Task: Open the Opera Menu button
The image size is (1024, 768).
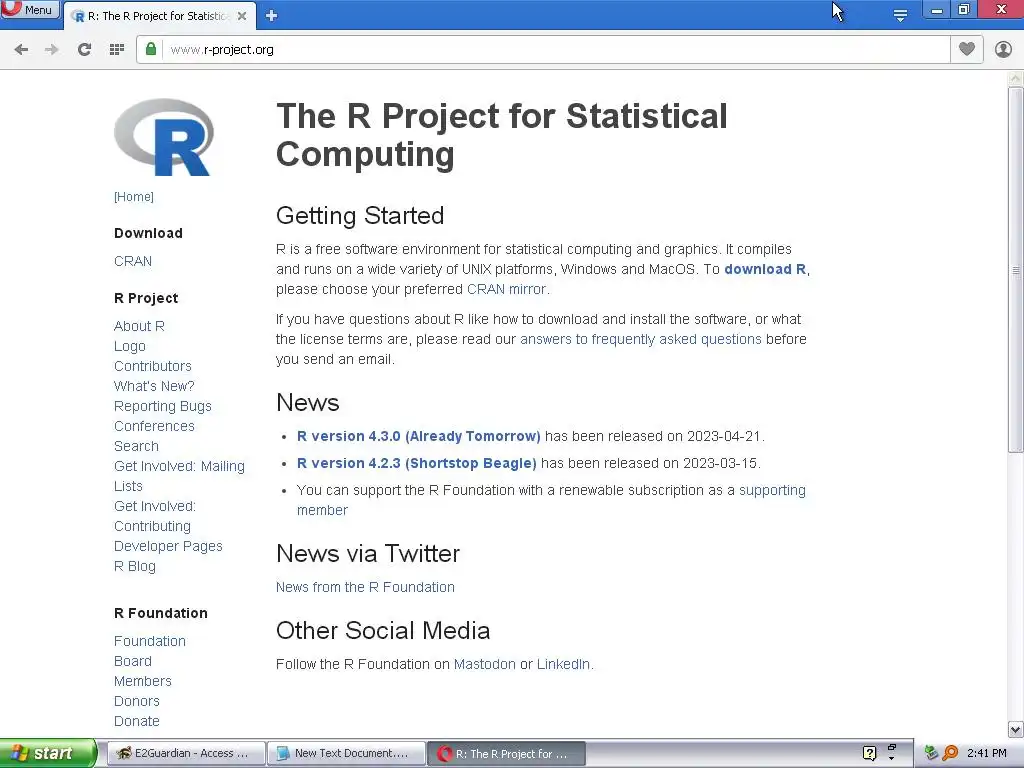Action: [x=29, y=10]
